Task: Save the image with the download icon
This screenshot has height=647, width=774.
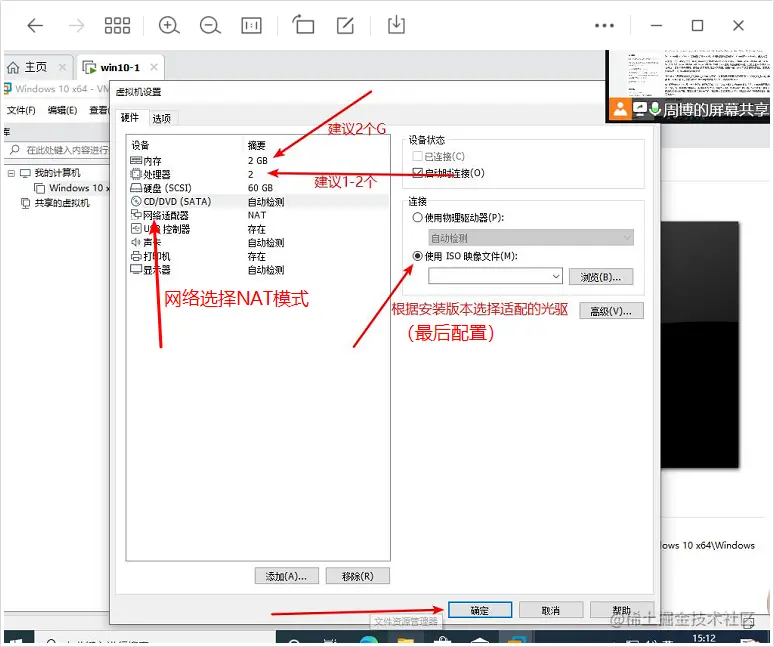Action: pyautogui.click(x=396, y=25)
